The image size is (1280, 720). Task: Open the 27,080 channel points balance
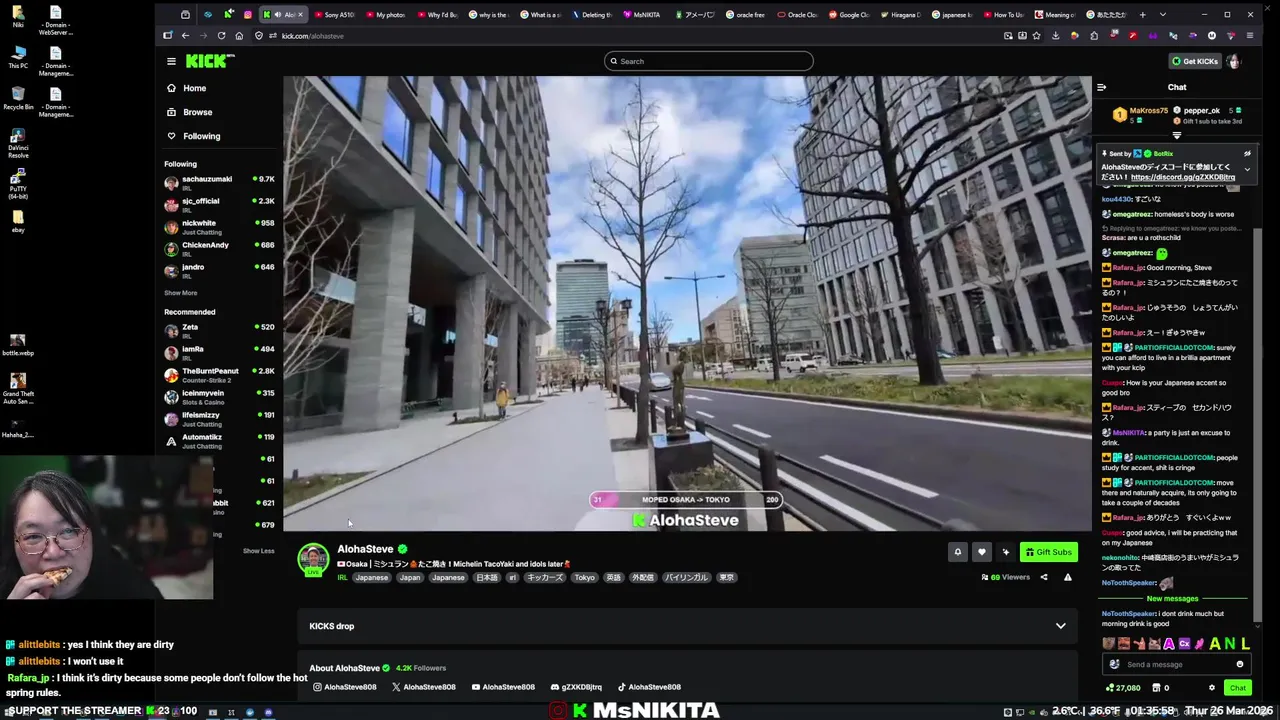[x=1123, y=688]
